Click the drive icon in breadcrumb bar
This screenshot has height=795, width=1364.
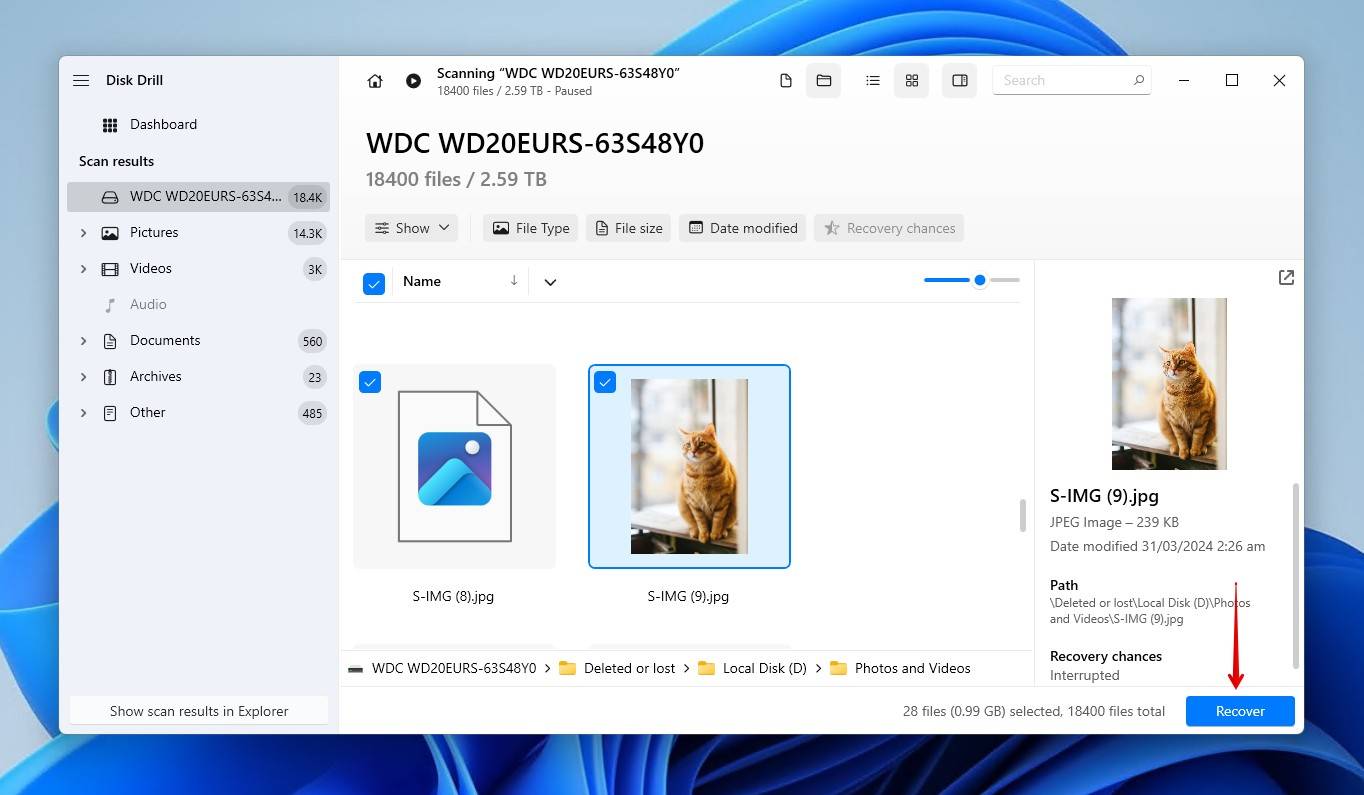click(x=355, y=669)
